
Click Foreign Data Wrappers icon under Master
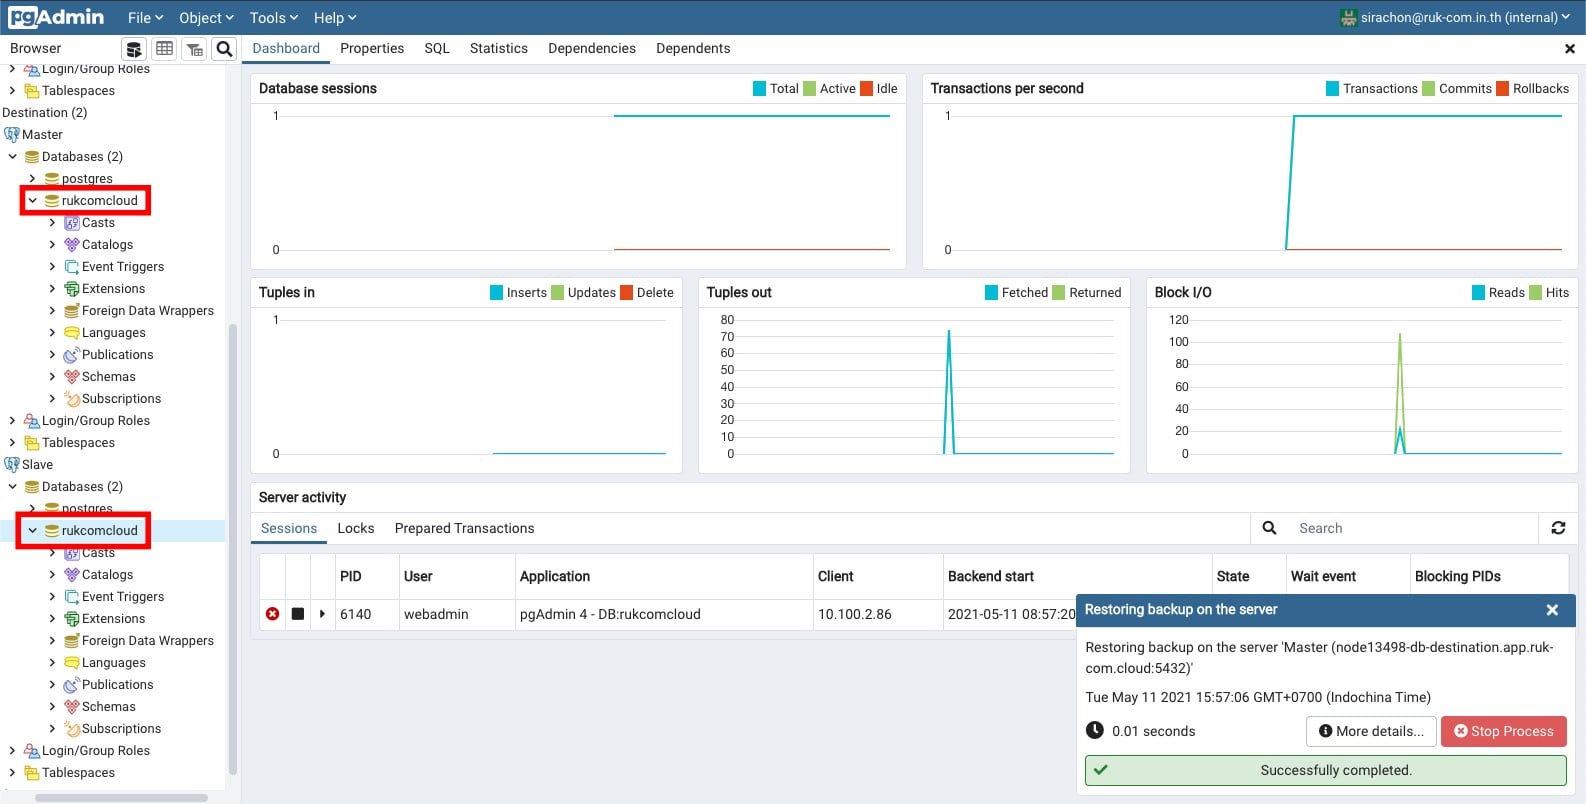pyautogui.click(x=72, y=311)
